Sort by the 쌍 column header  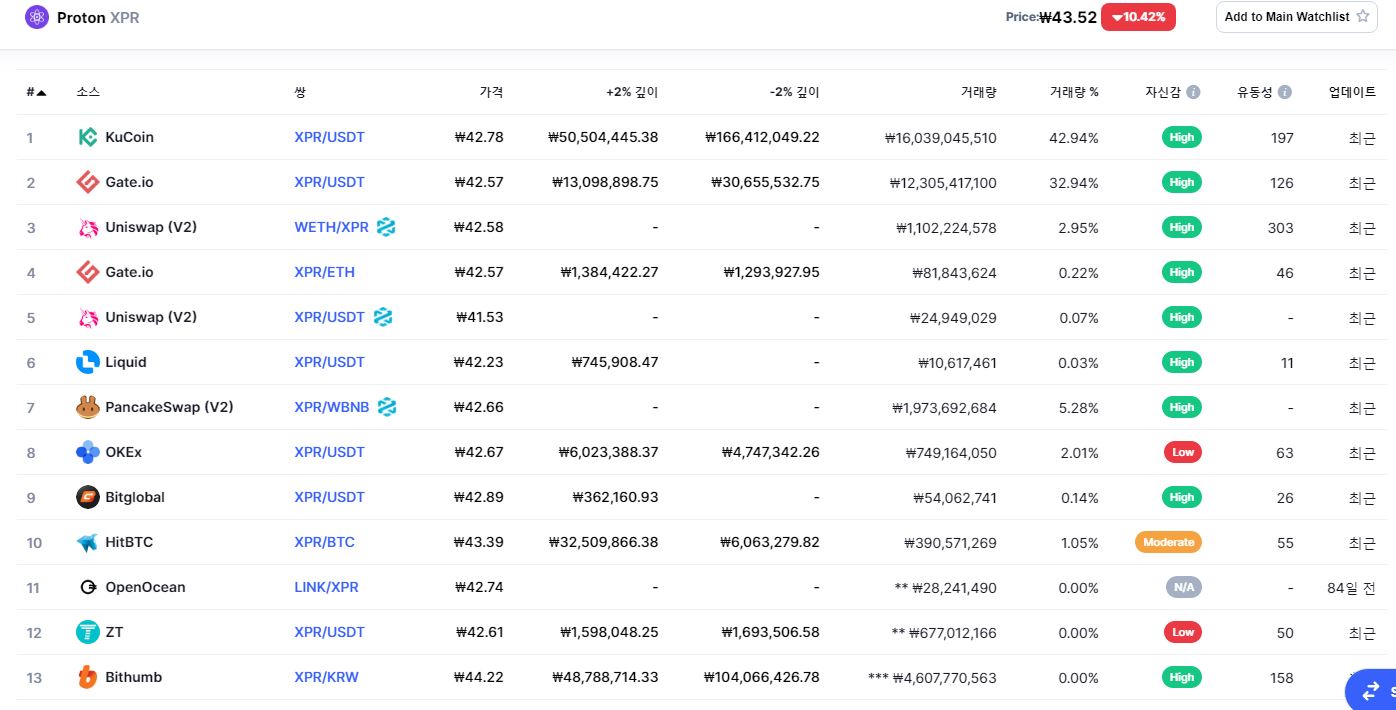click(300, 92)
